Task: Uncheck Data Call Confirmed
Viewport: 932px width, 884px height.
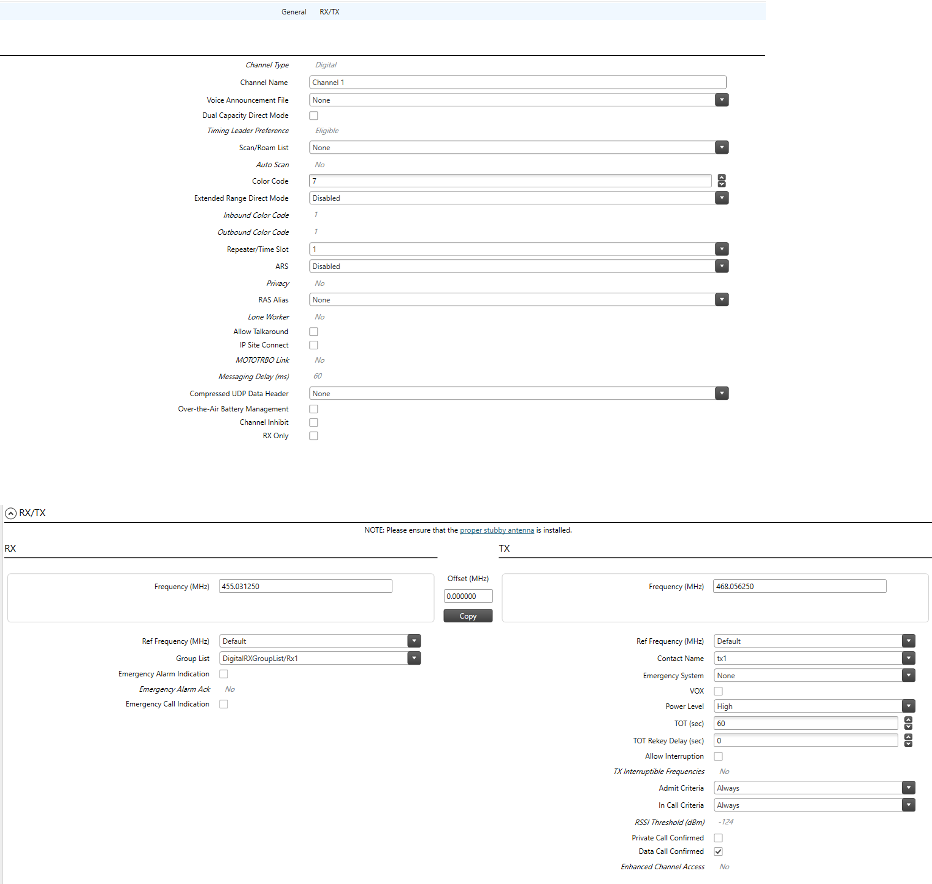Action: [x=717, y=851]
